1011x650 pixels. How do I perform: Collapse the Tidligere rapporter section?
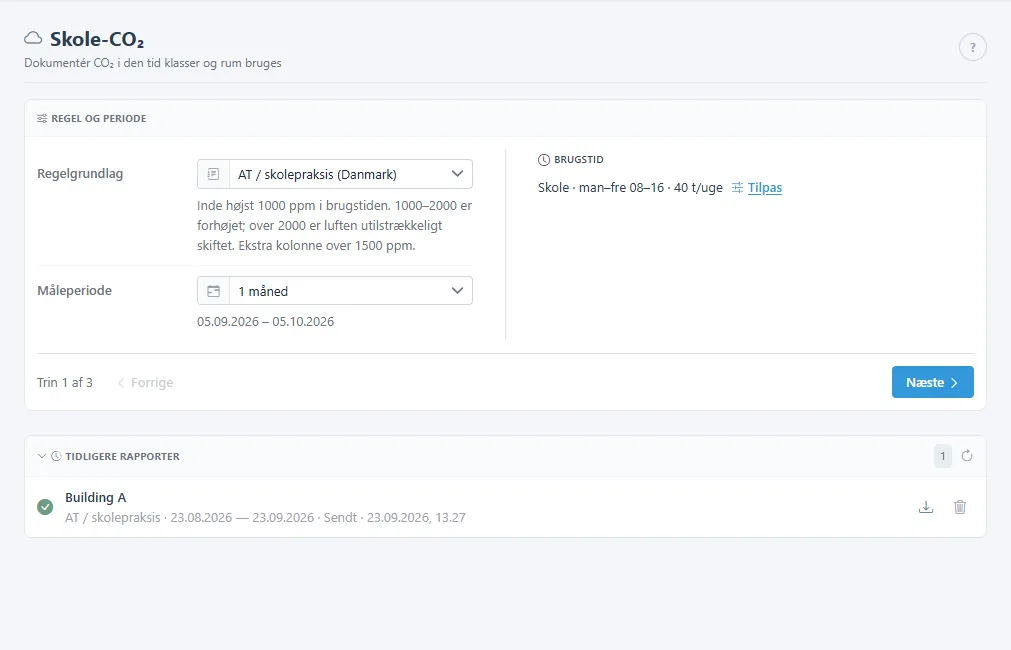click(x=42, y=457)
